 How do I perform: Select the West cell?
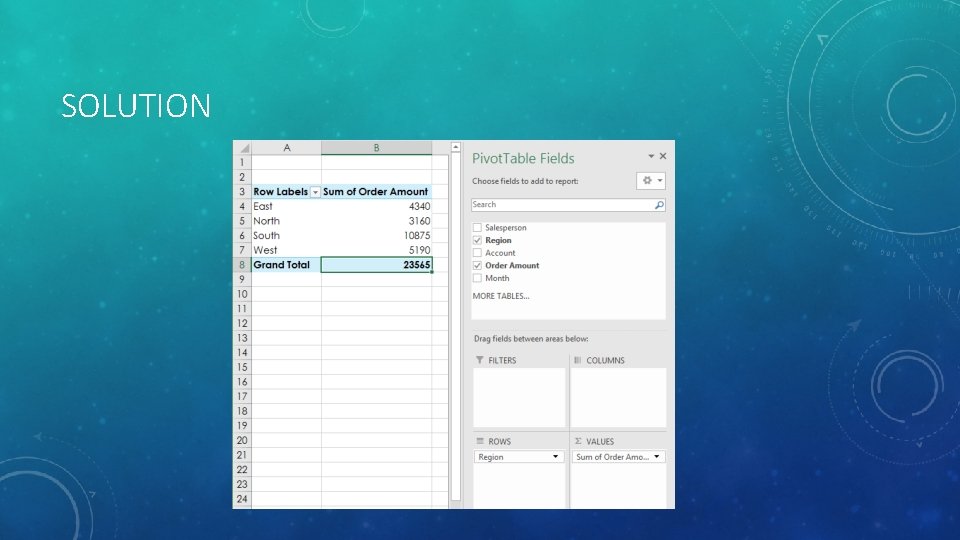tap(287, 250)
